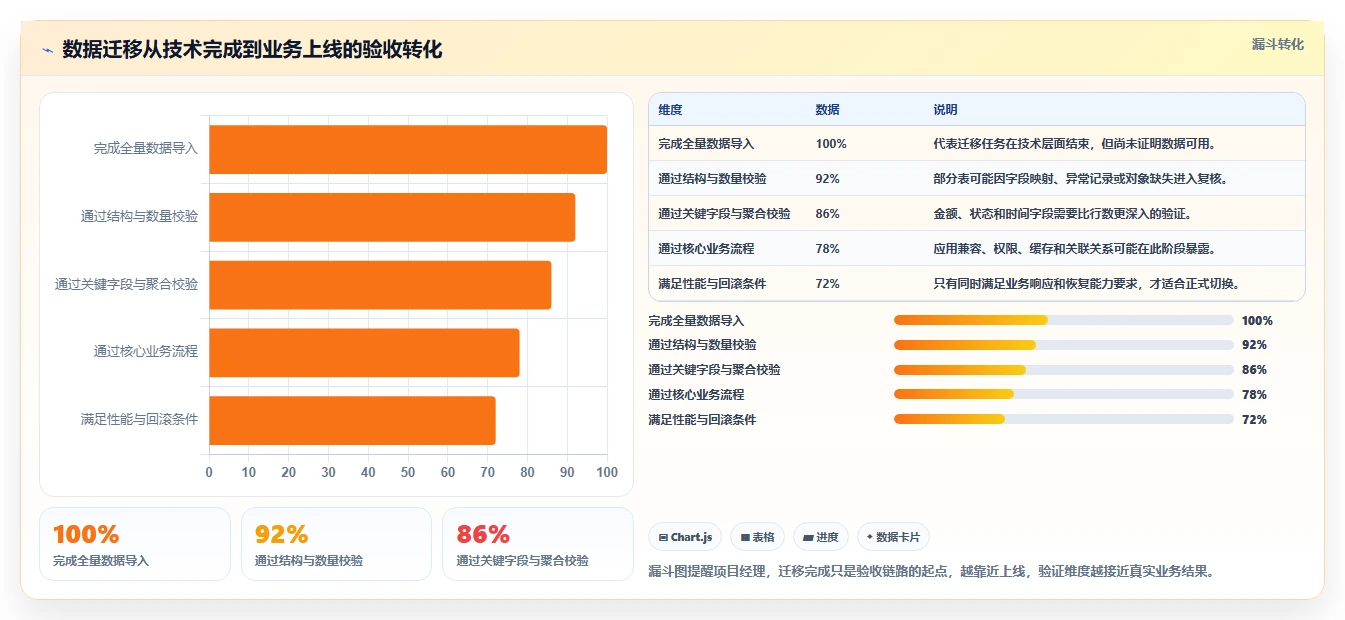Viewport: 1345px width, 620px height.
Task: Click the 92% value in the table
Action: coord(827,178)
